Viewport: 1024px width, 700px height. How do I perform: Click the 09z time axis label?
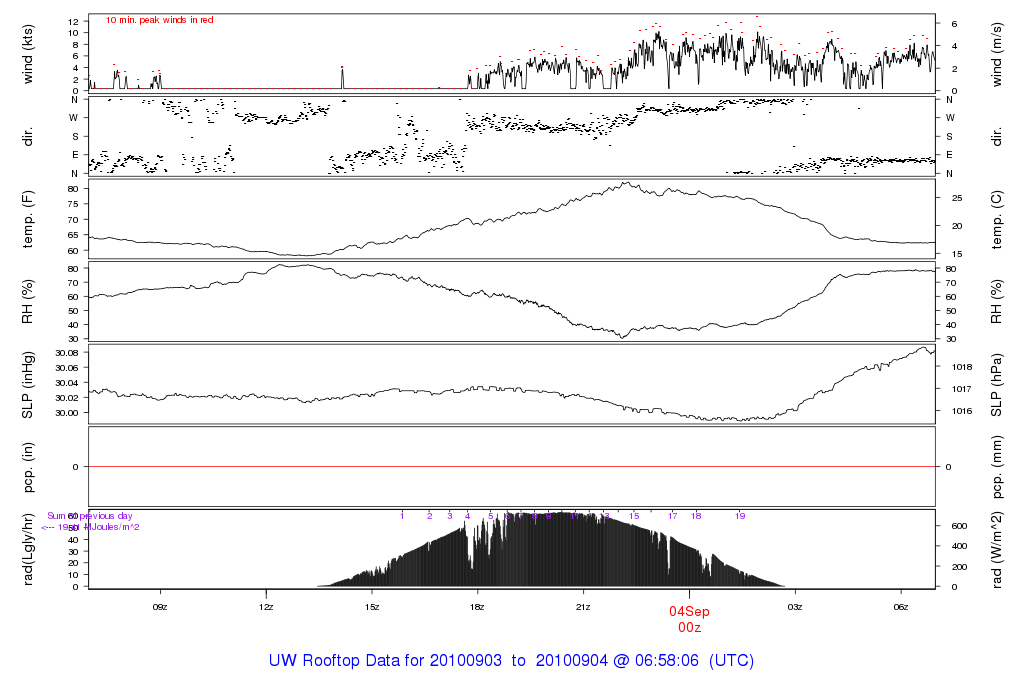coord(160,606)
